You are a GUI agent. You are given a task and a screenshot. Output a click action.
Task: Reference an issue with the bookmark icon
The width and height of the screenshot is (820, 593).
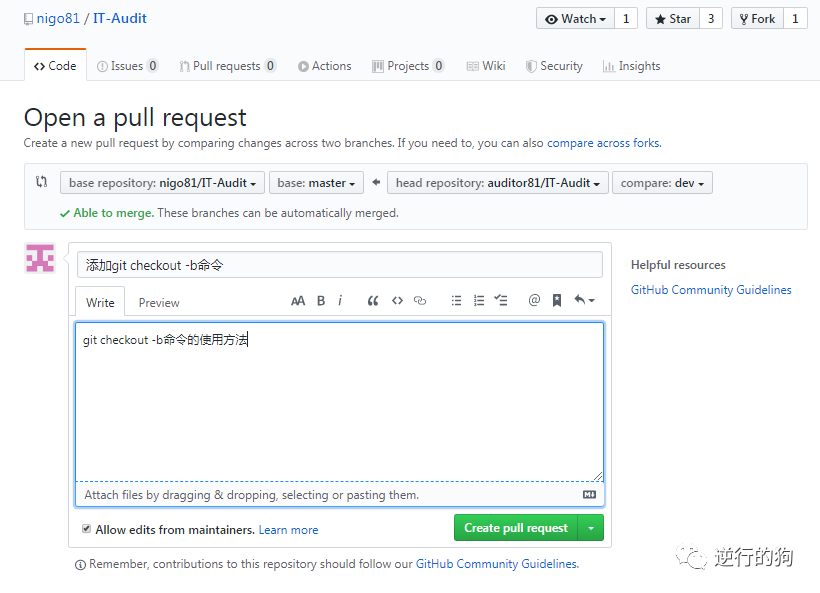(557, 301)
